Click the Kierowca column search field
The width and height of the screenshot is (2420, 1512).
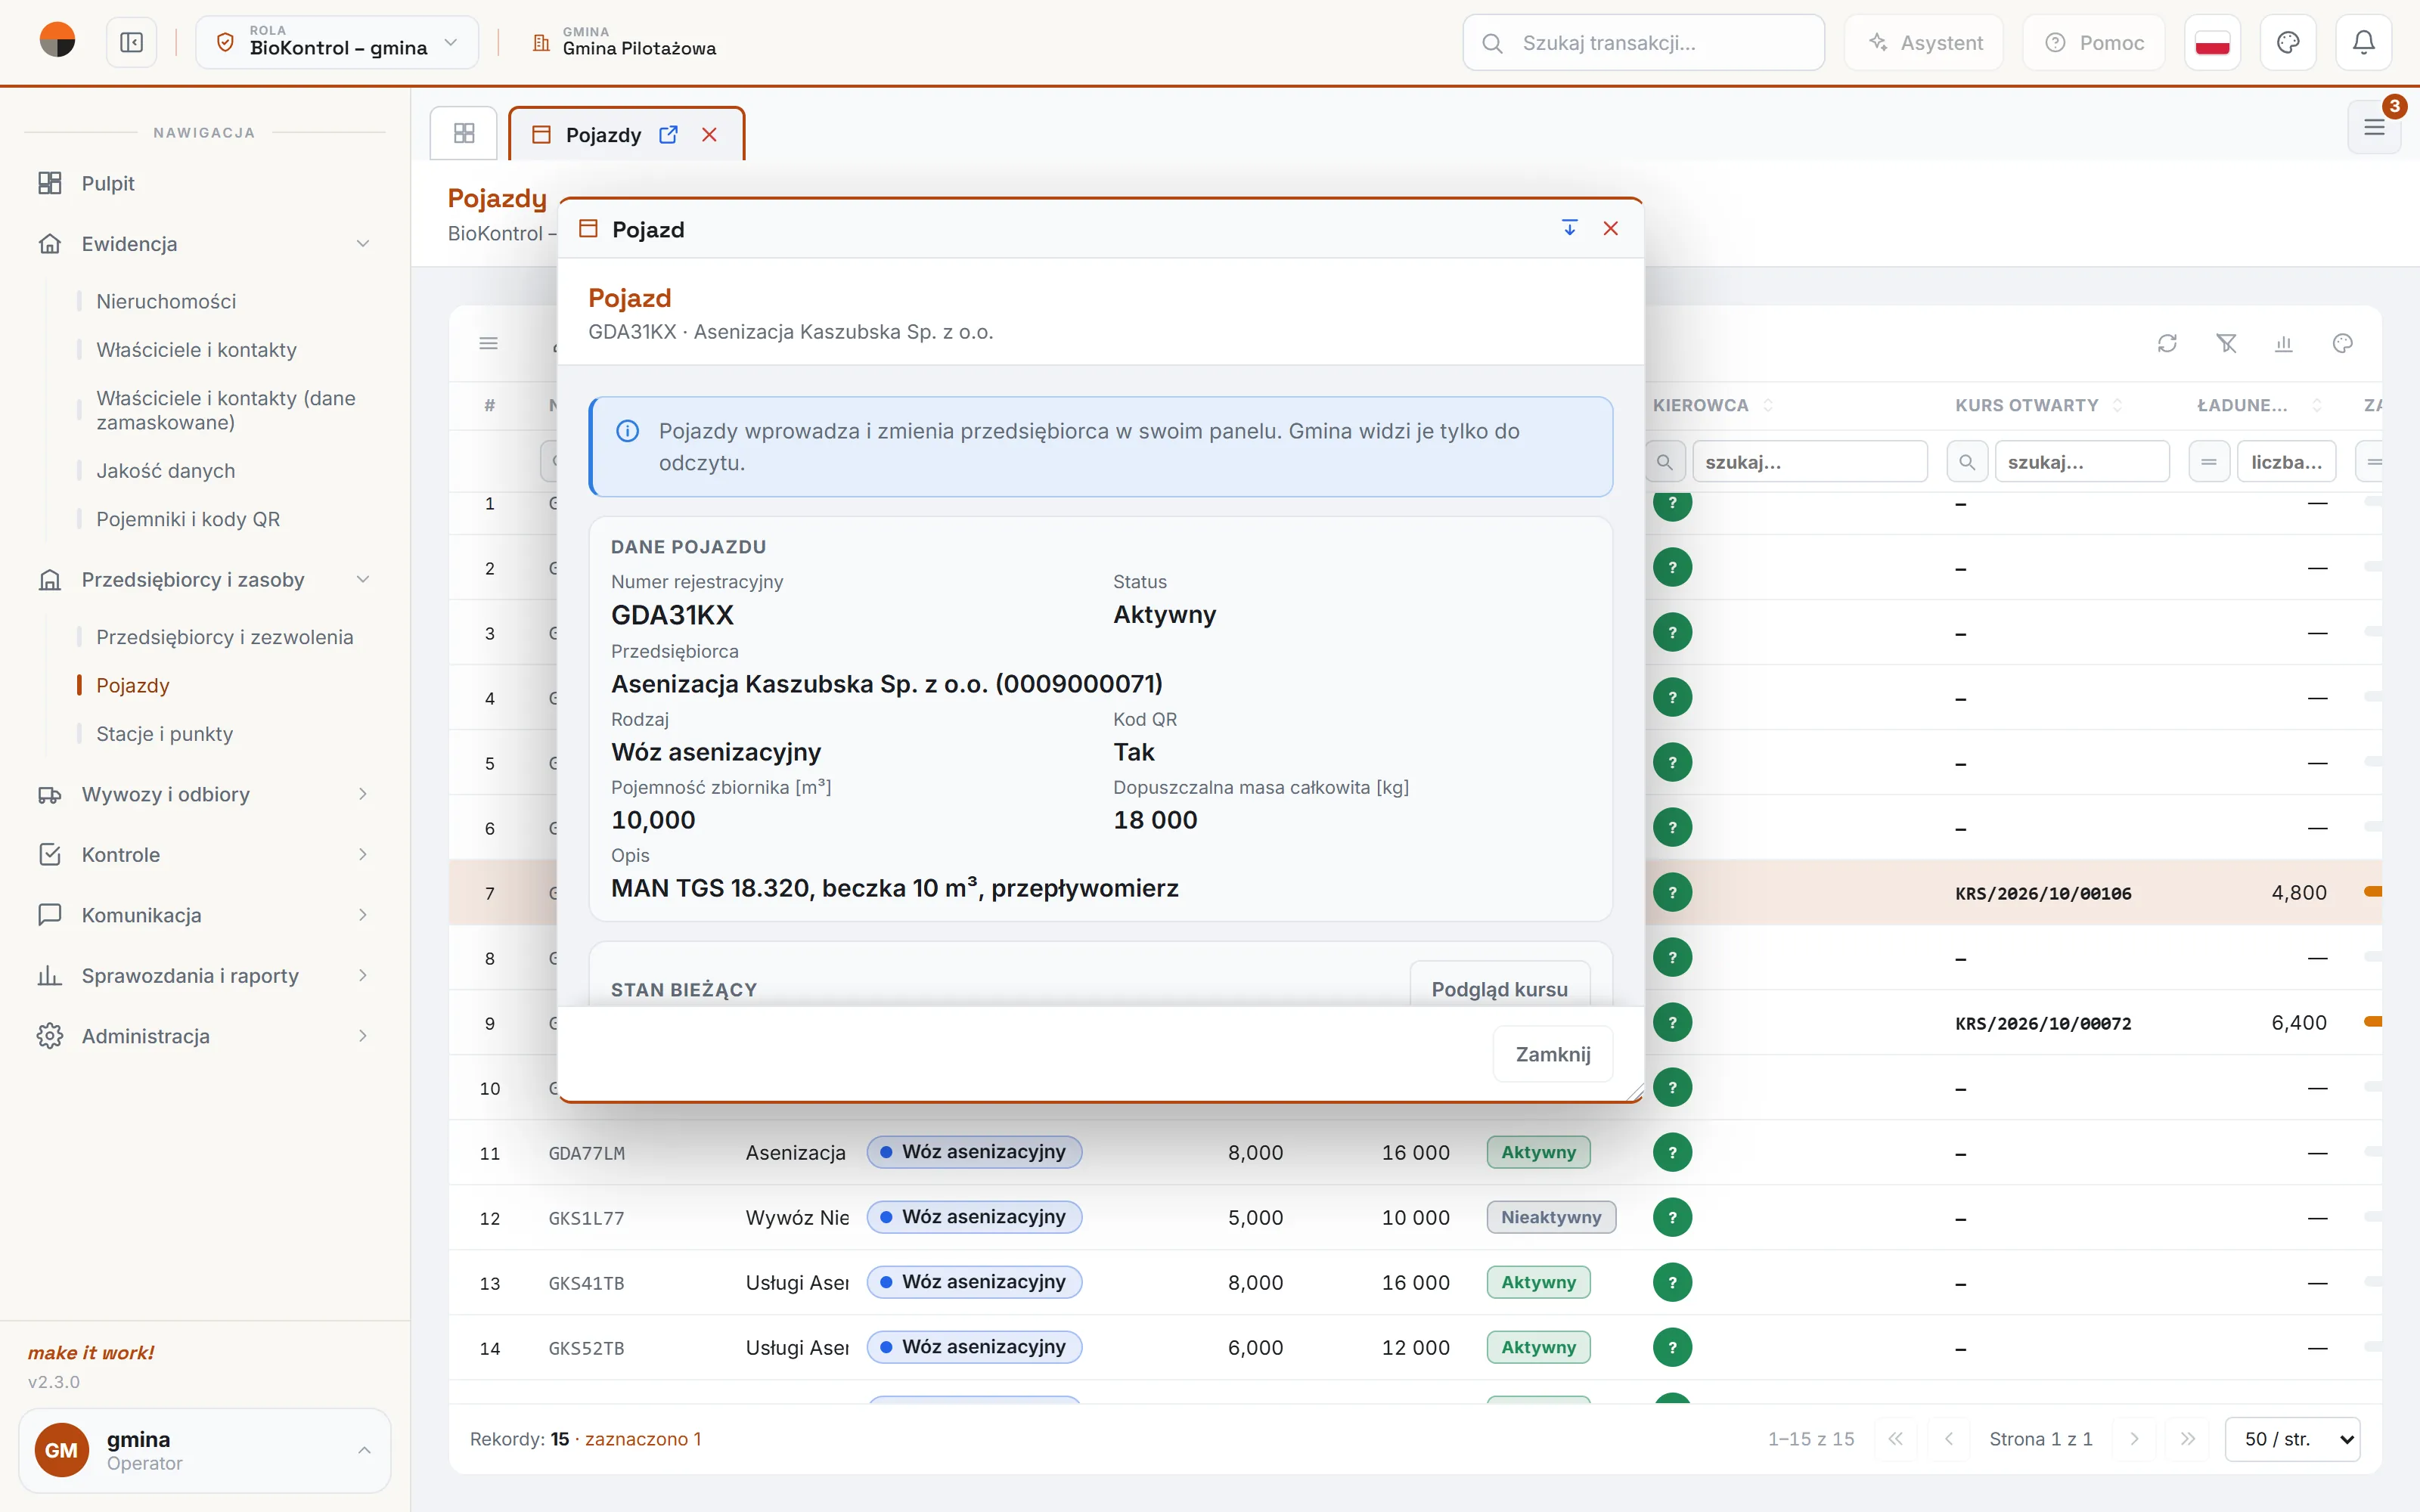(x=1809, y=462)
